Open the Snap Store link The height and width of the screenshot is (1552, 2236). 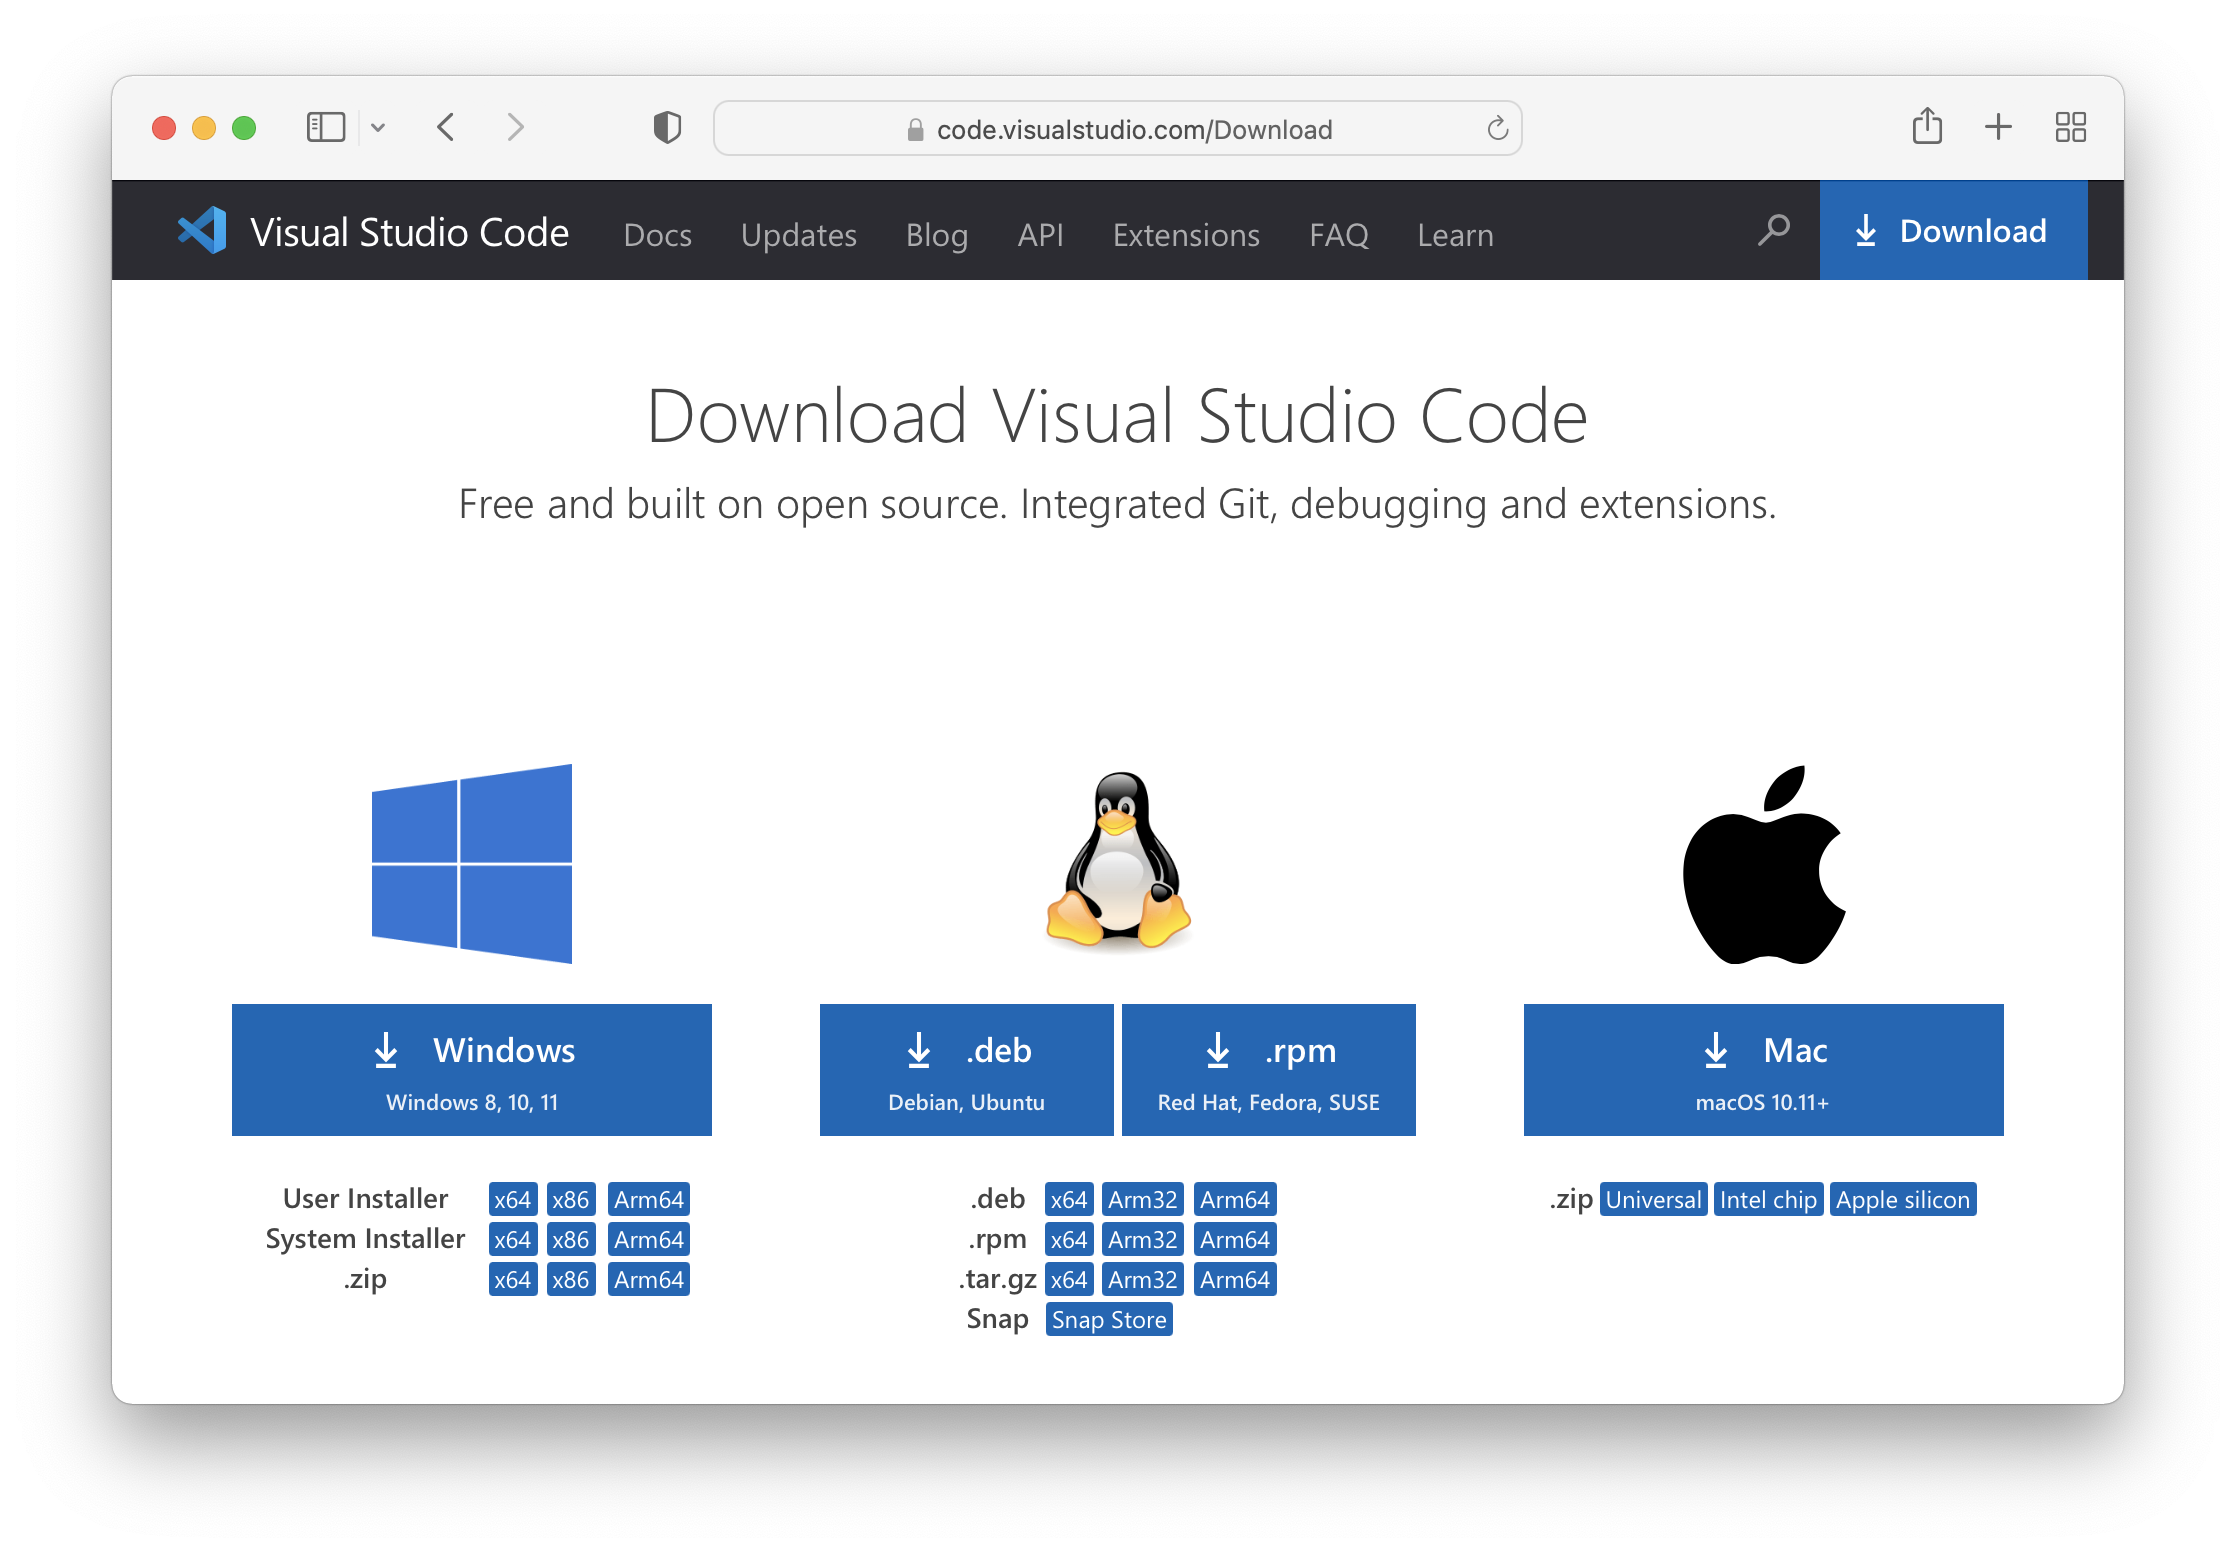(1108, 1319)
